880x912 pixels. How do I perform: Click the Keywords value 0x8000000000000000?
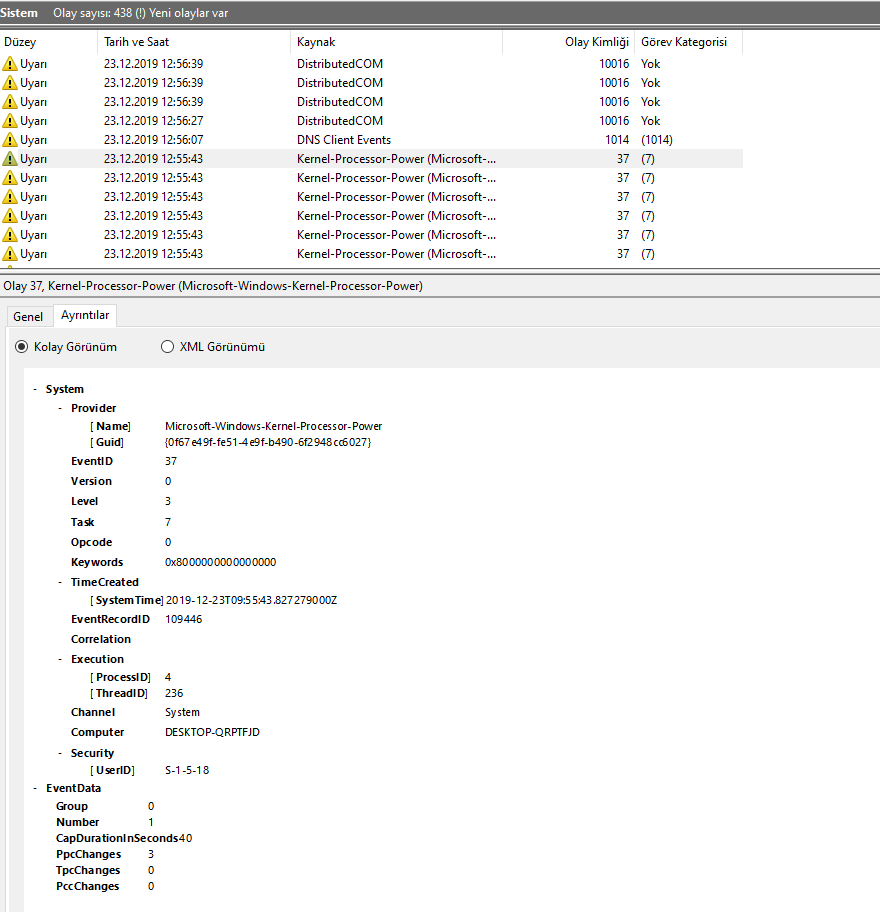tap(220, 562)
